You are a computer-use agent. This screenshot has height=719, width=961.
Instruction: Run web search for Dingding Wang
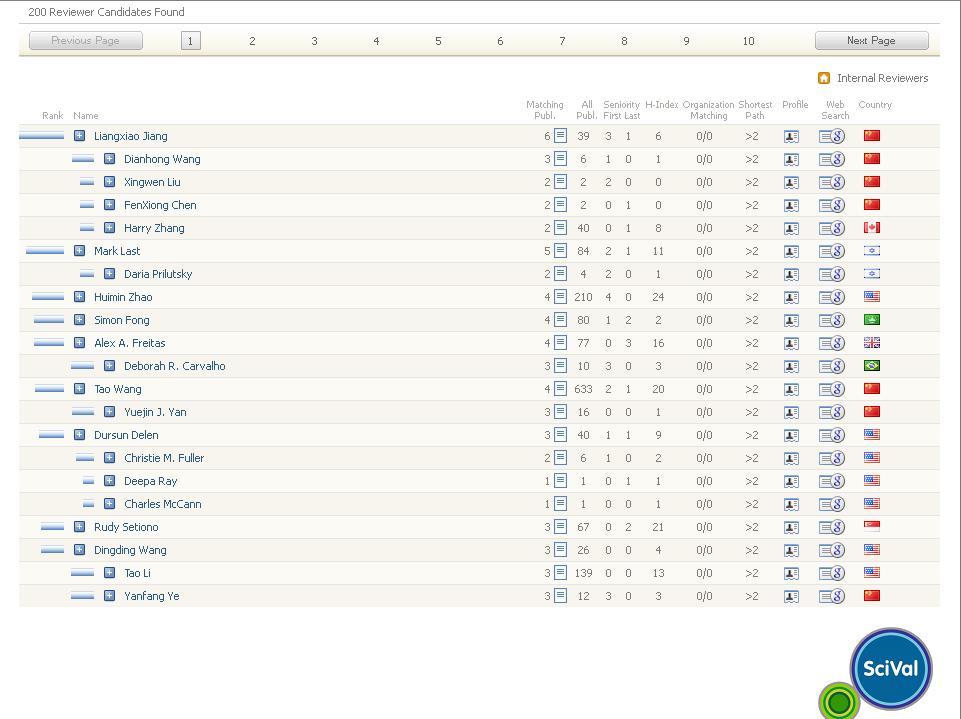coord(832,550)
